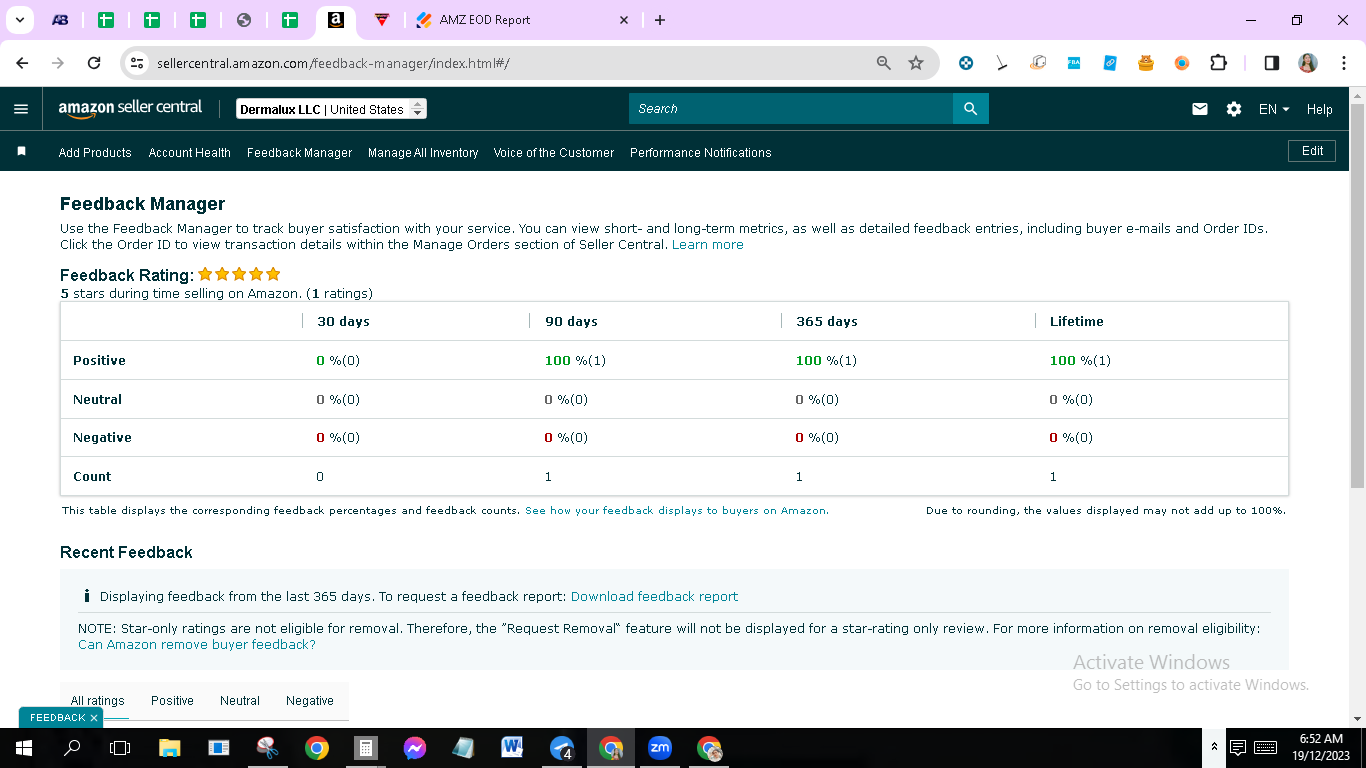Click the browser address bar URL
1366x768 pixels.
click(333, 63)
